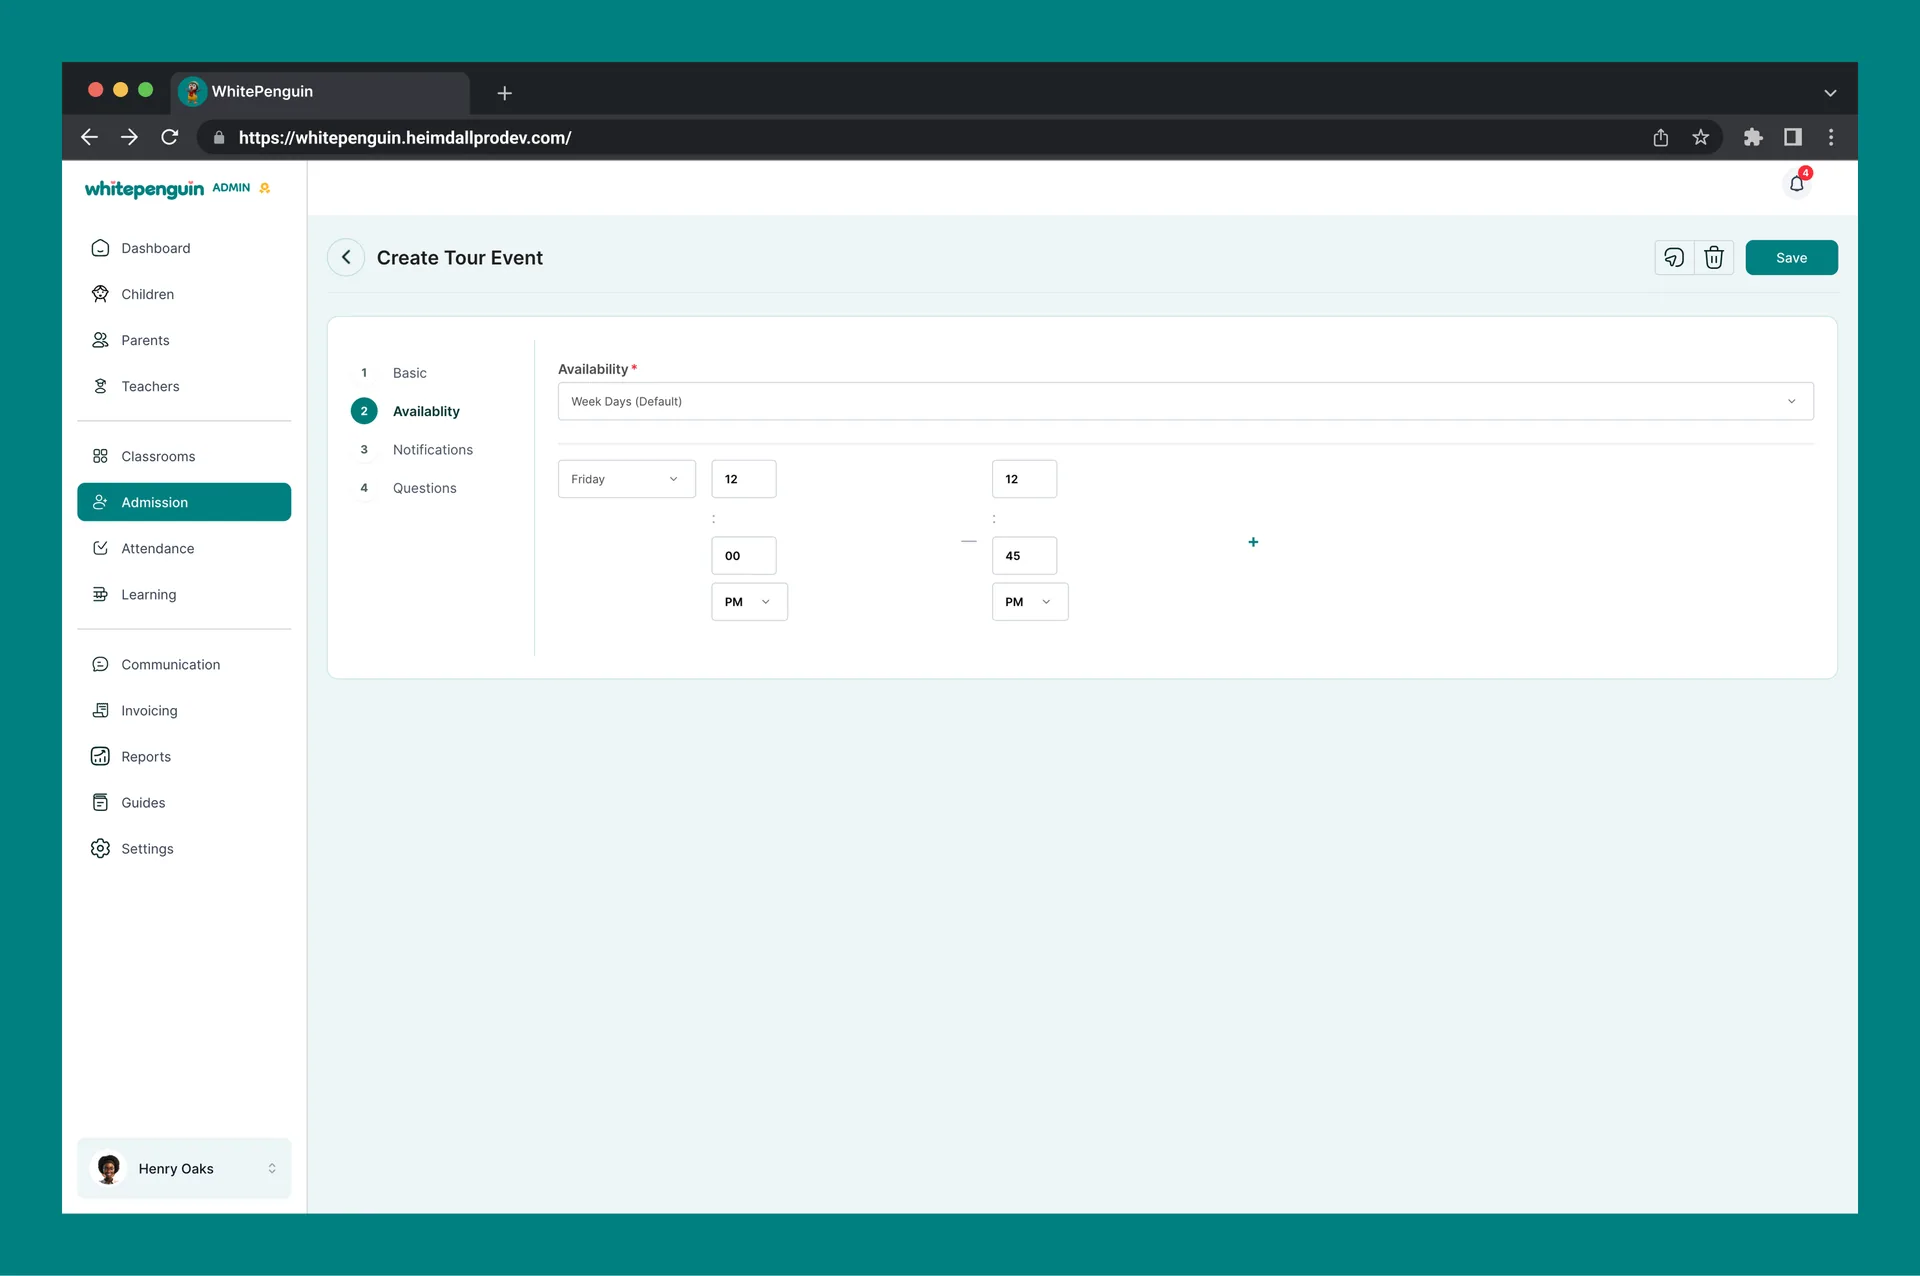Delete tour event with trash icon
The height and width of the screenshot is (1276, 1920).
[x=1714, y=258]
